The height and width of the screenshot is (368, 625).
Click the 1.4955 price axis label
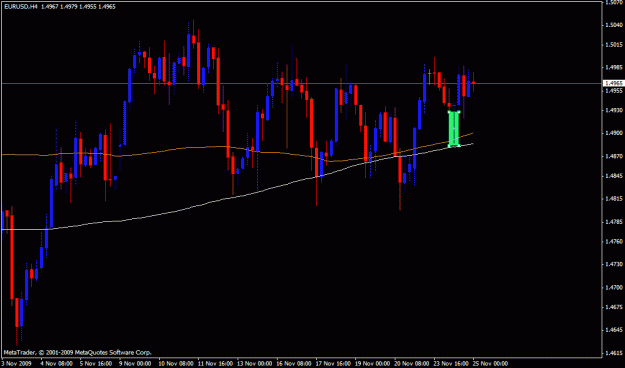tap(613, 91)
